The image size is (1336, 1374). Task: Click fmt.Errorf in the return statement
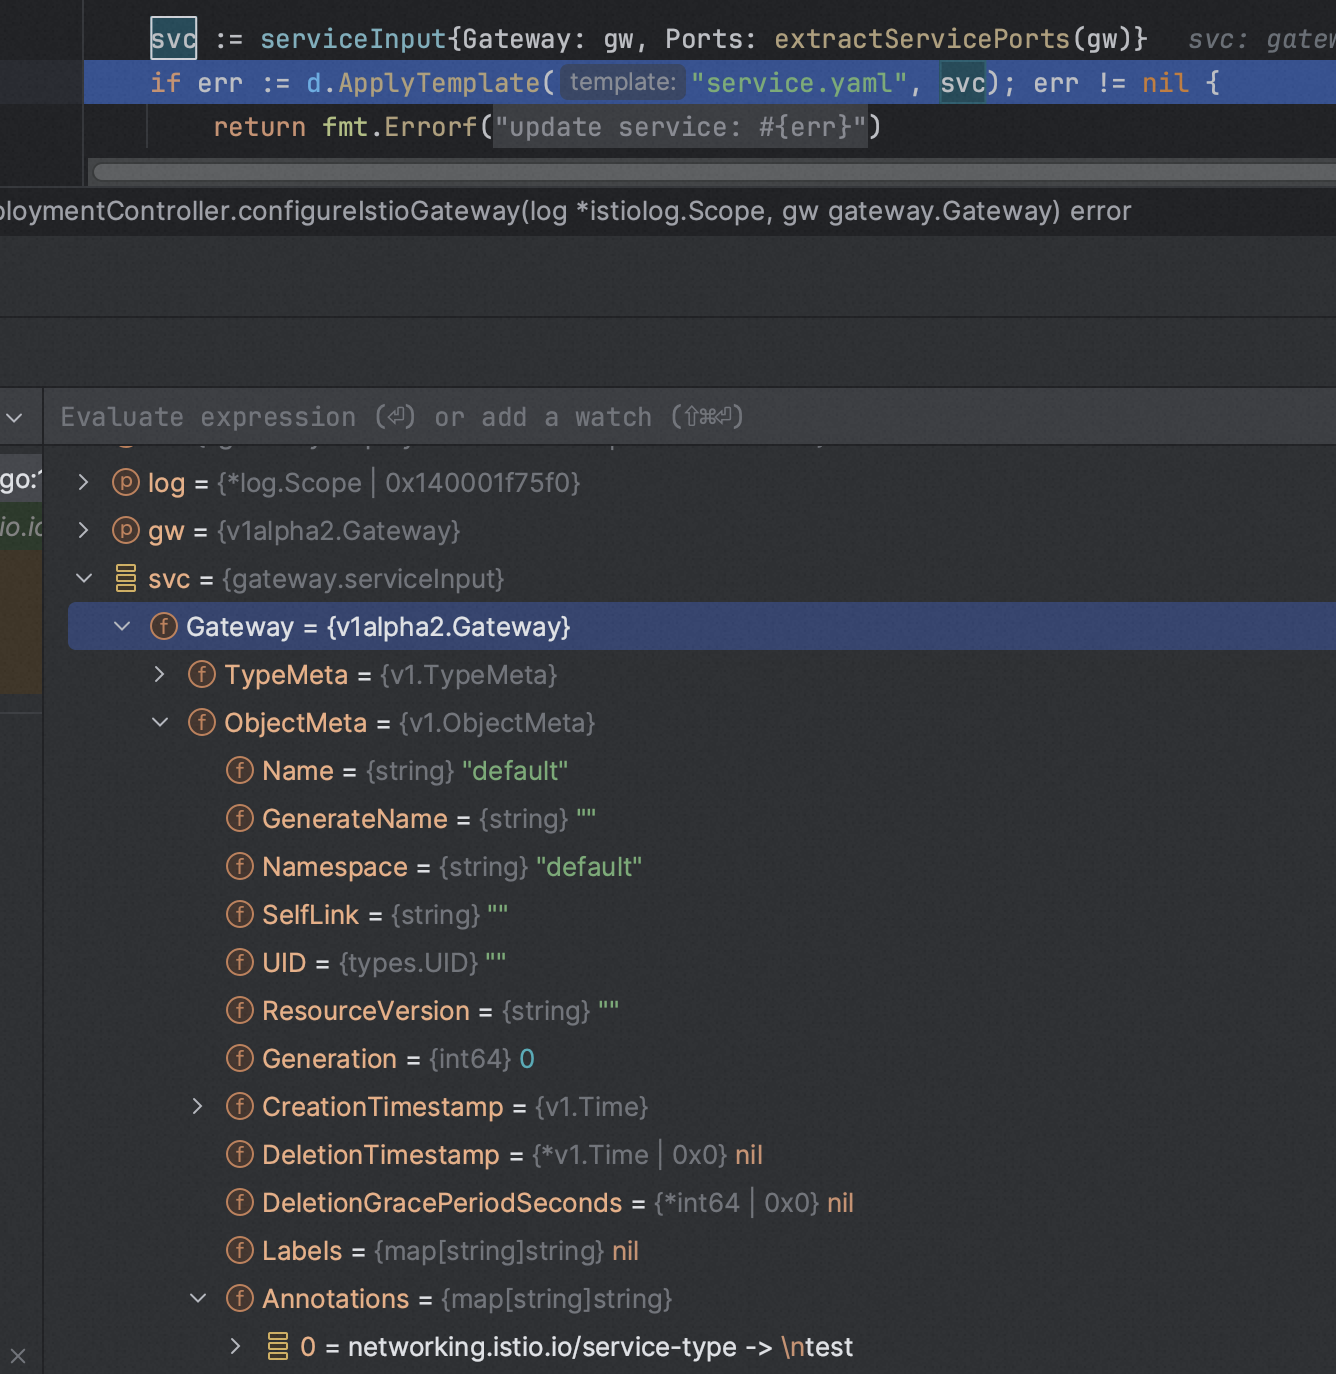(400, 127)
